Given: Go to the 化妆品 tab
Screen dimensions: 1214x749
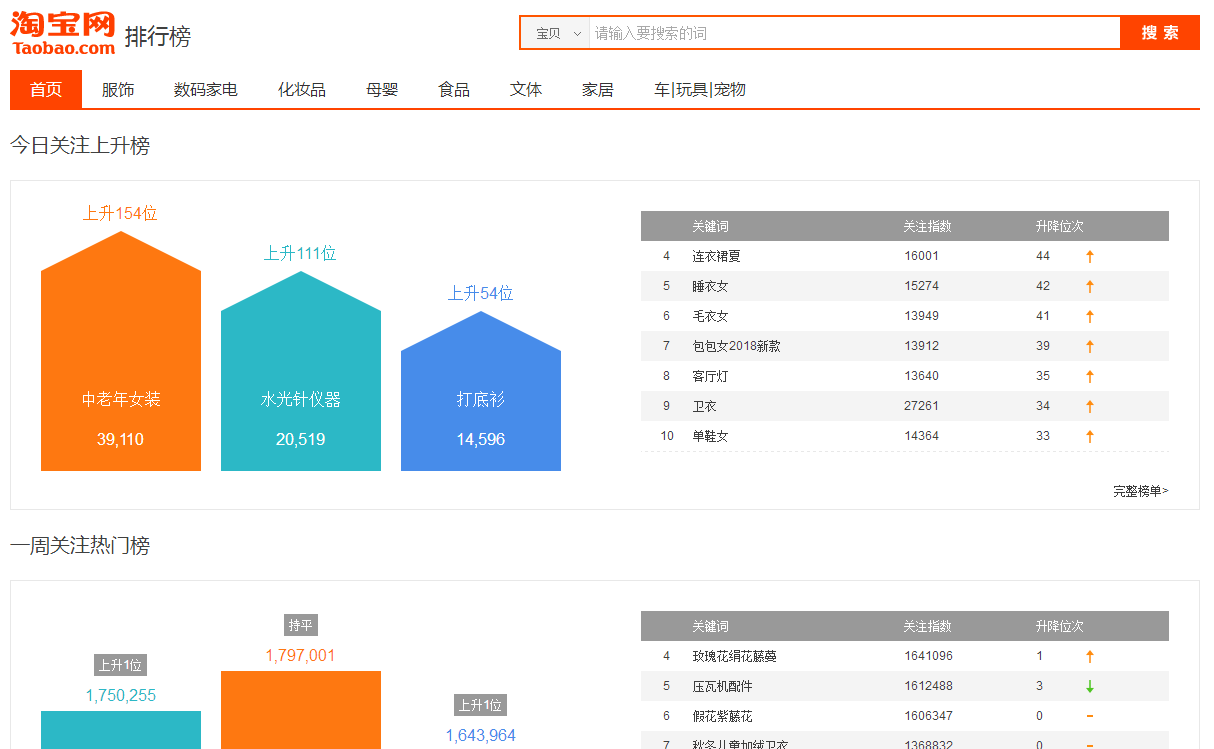Looking at the screenshot, I should [302, 89].
